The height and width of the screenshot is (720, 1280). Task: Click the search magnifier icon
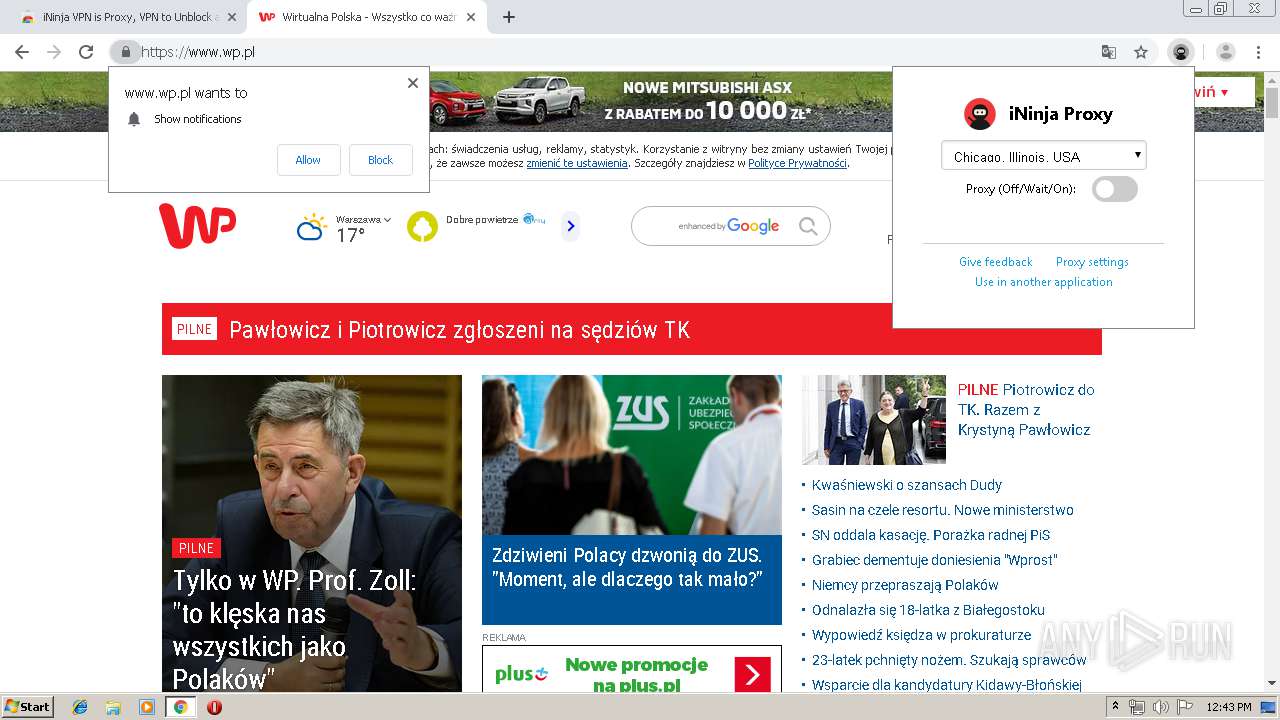point(808,227)
